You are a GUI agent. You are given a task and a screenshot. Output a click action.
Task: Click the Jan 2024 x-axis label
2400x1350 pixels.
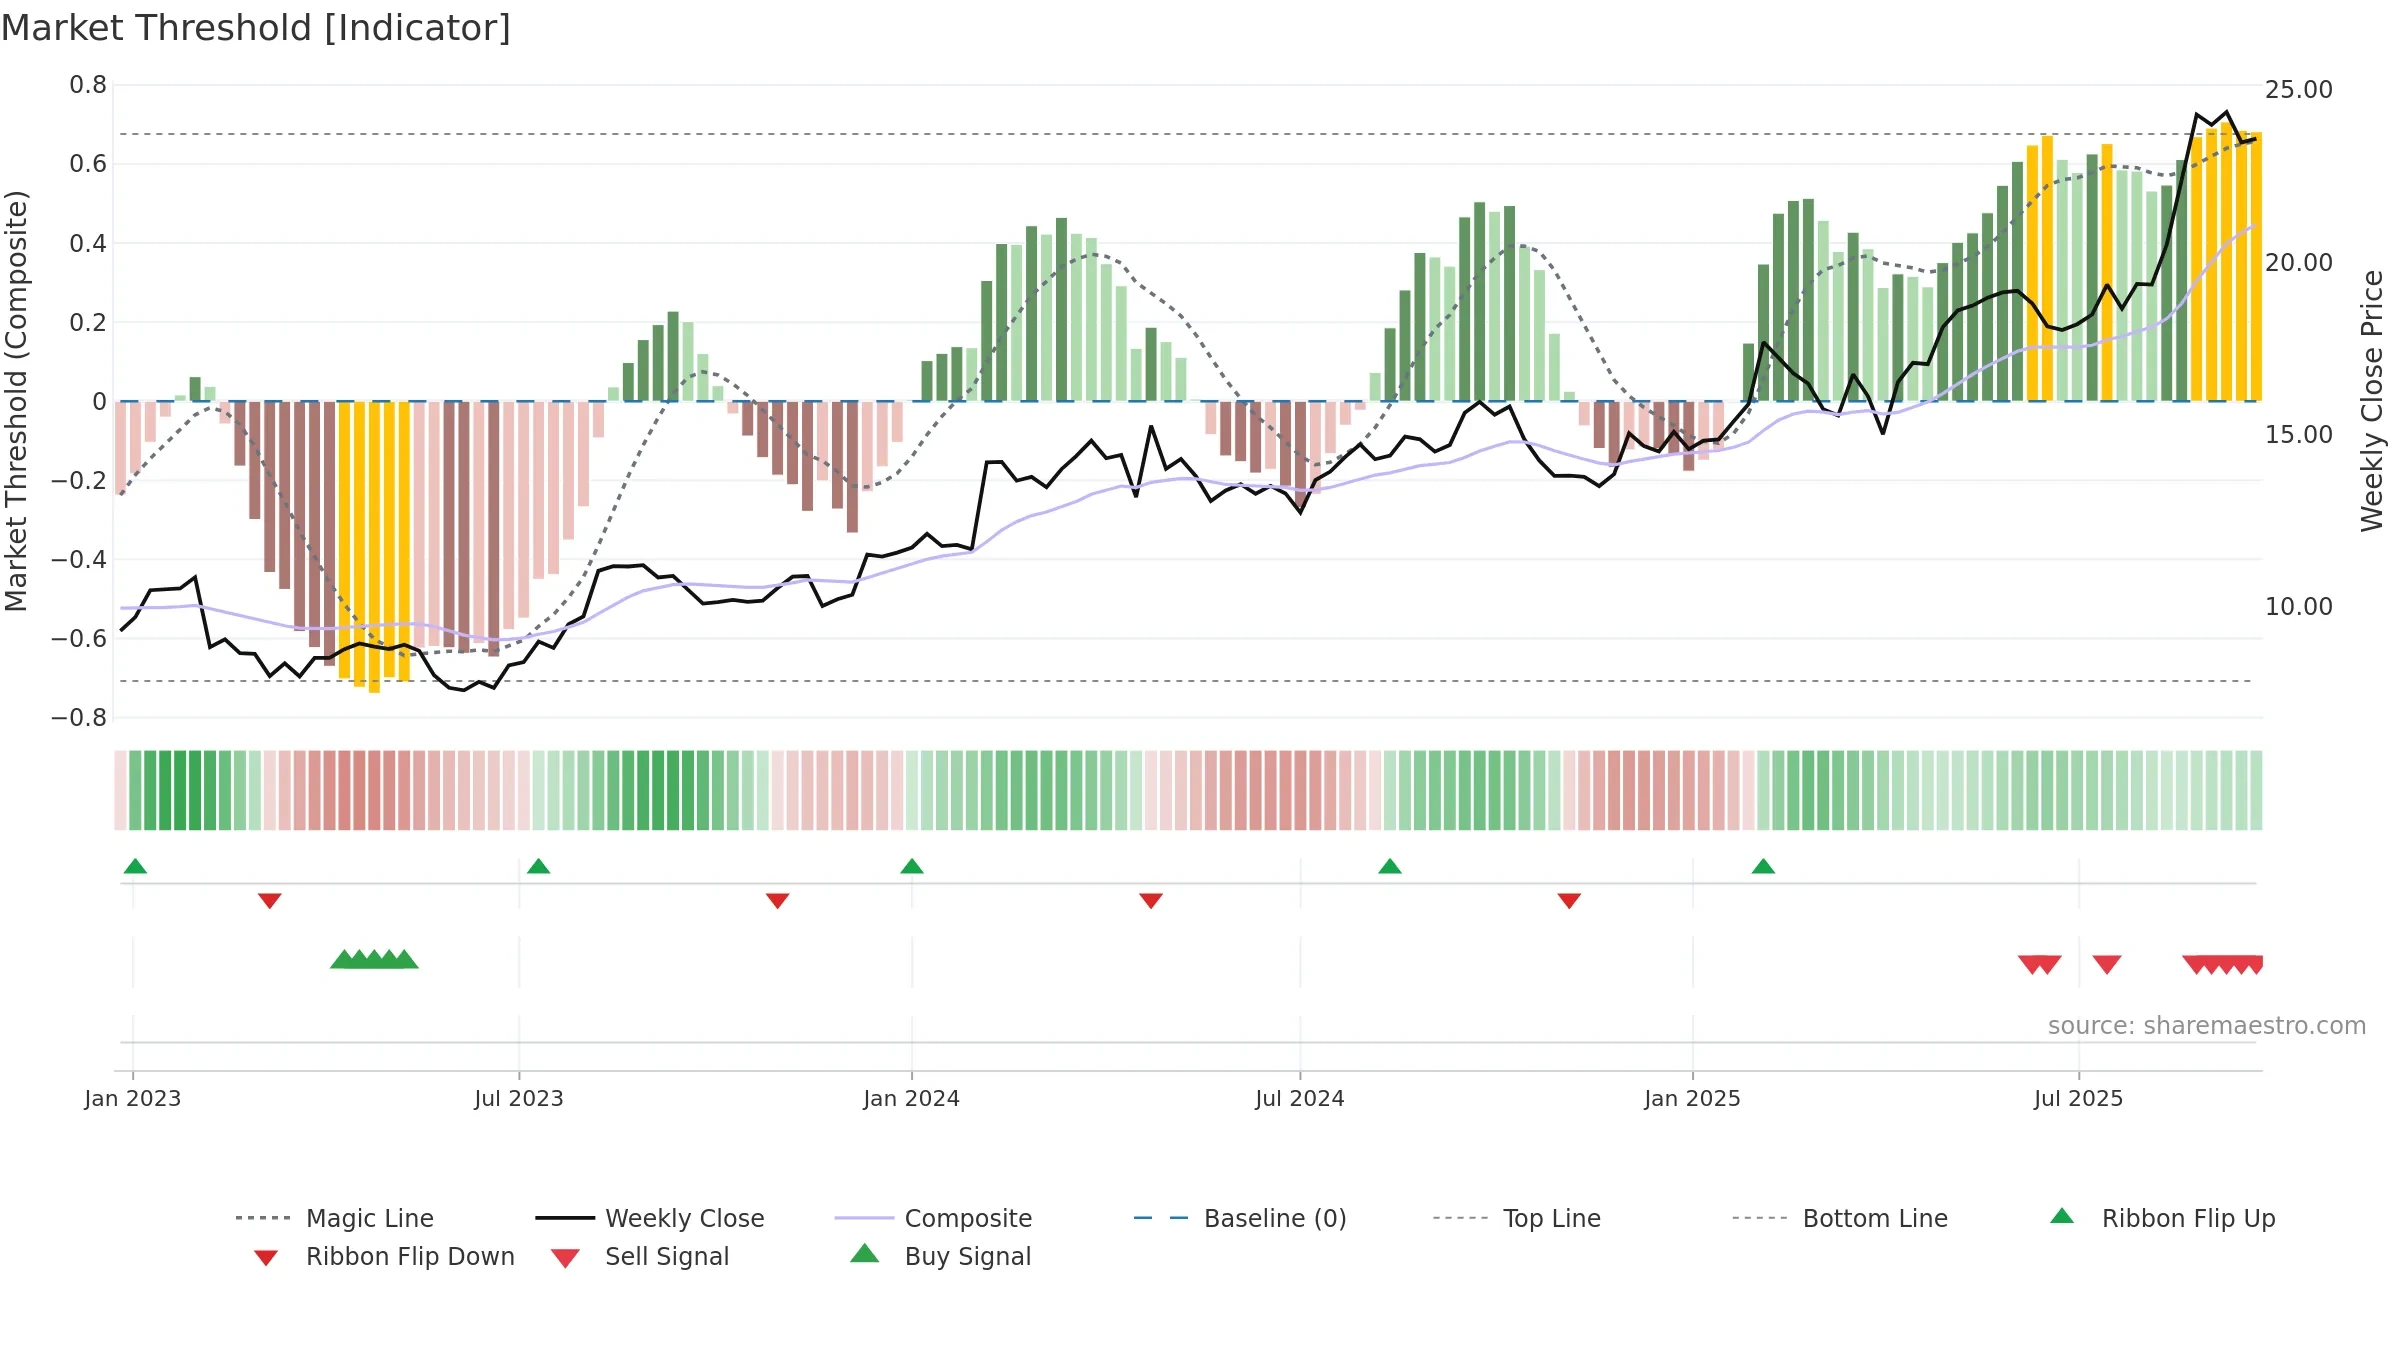[912, 1098]
